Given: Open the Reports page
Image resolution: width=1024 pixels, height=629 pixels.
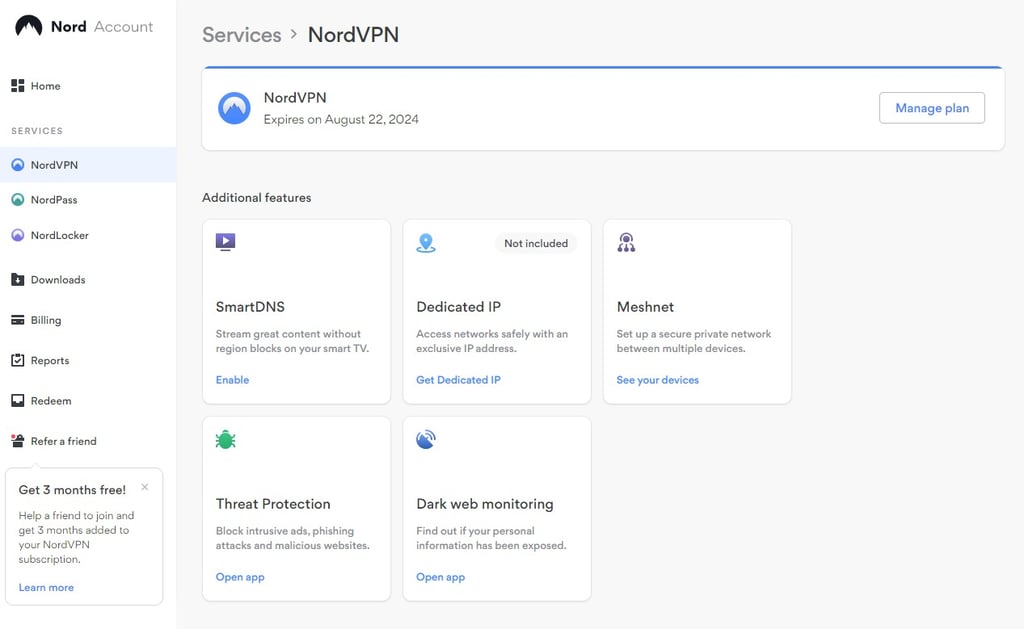Looking at the screenshot, I should 88,360.
